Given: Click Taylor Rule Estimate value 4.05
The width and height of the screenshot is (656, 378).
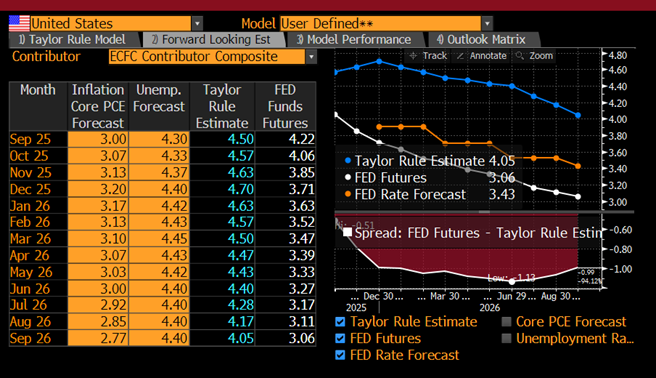Looking at the screenshot, I should (241, 338).
